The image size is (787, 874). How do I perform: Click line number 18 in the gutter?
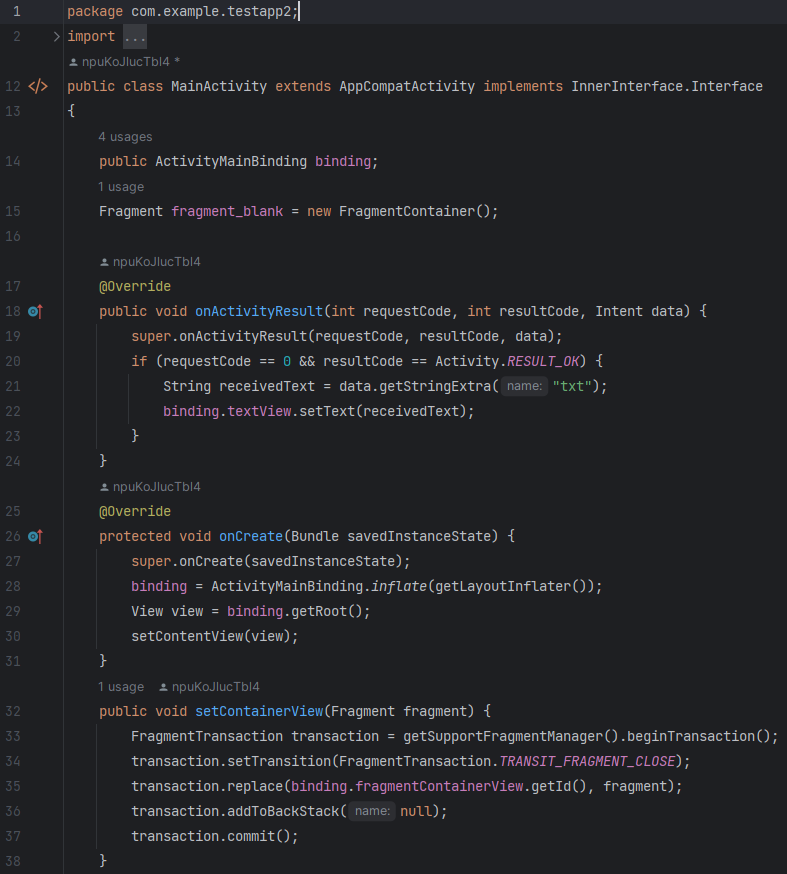pyautogui.click(x=13, y=312)
